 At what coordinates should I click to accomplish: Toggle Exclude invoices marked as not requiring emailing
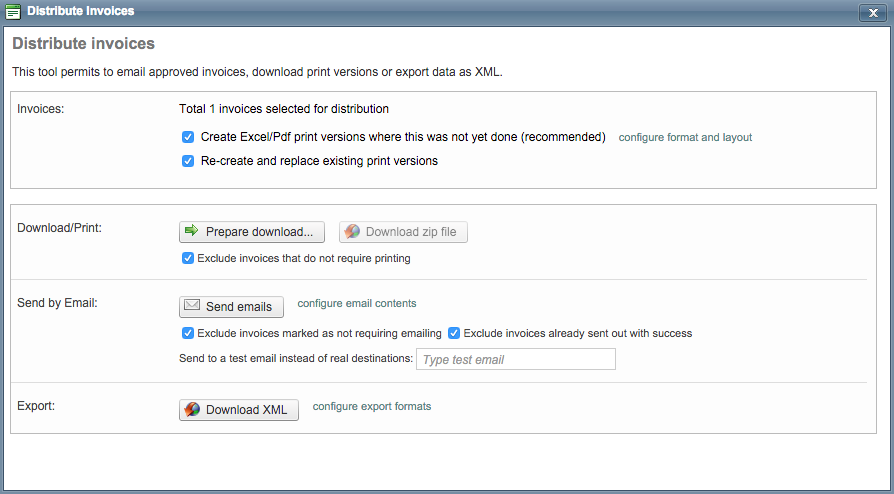pyautogui.click(x=188, y=333)
